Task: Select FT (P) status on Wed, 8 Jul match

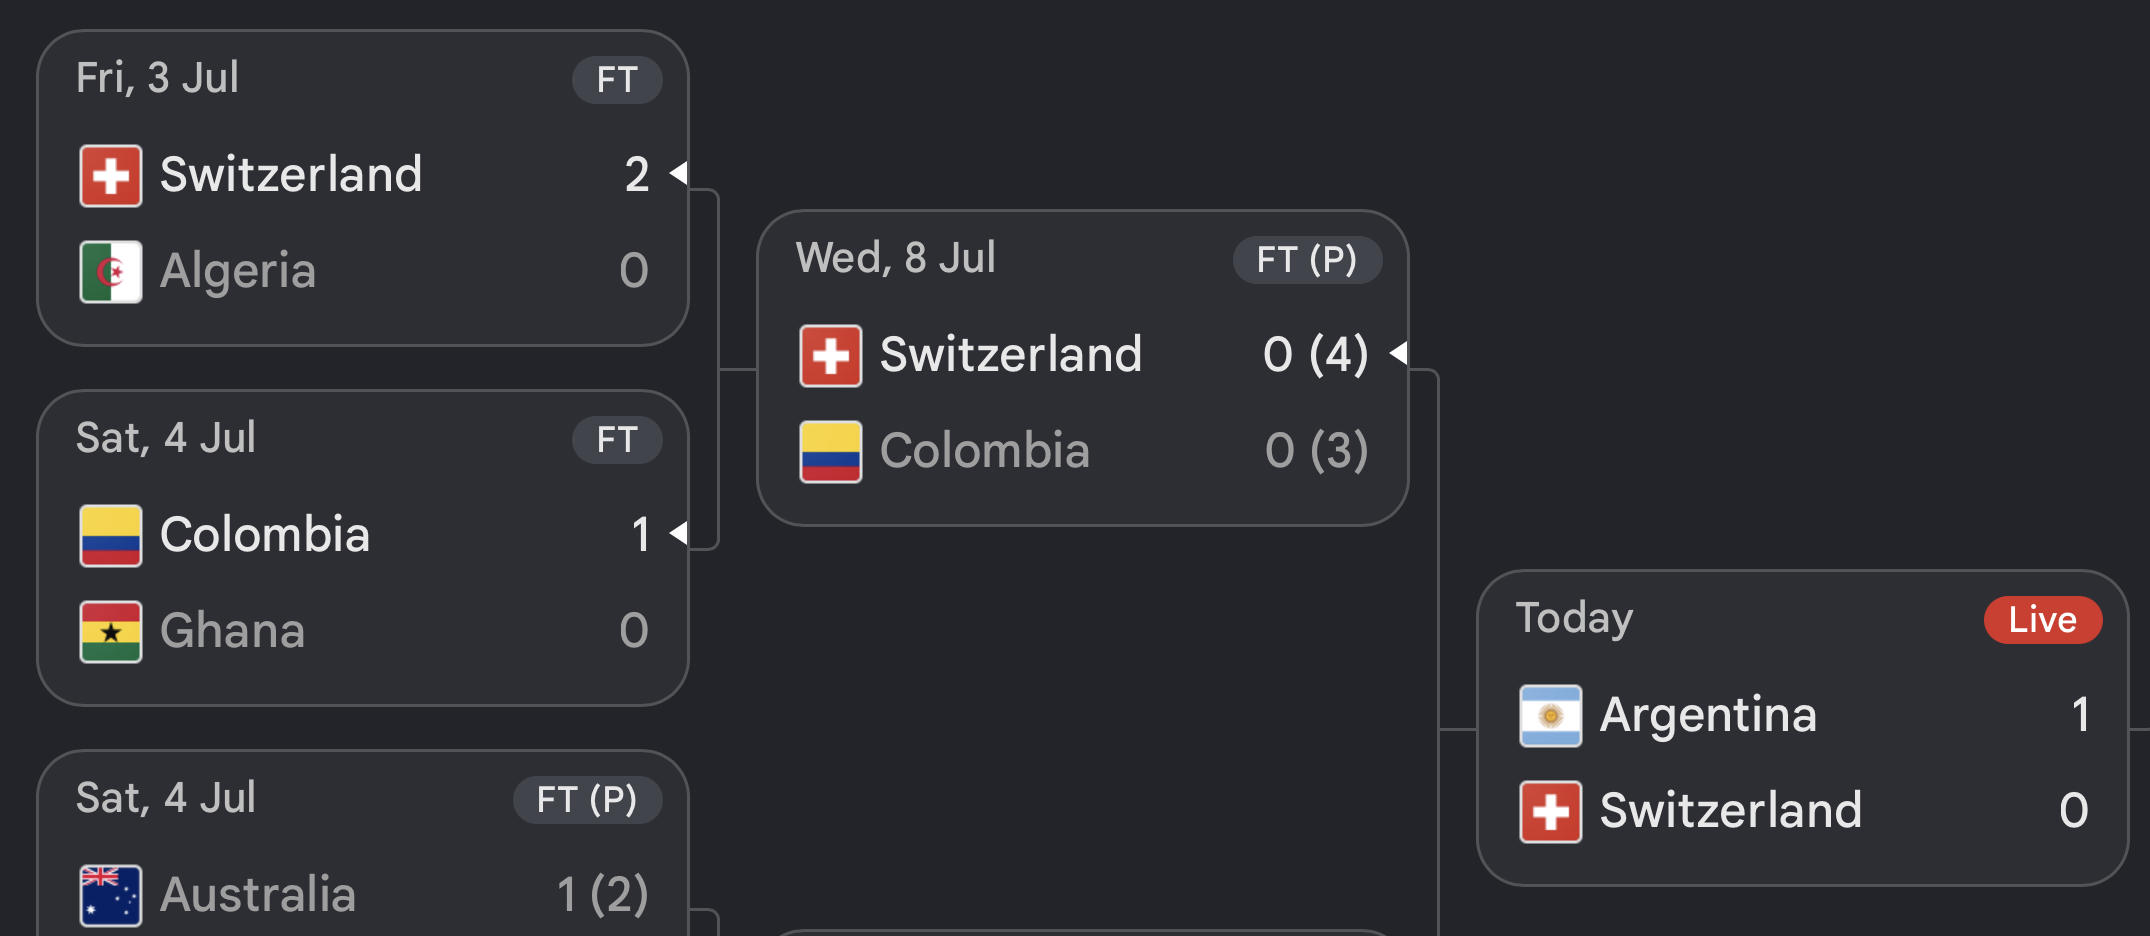Action: click(1307, 260)
